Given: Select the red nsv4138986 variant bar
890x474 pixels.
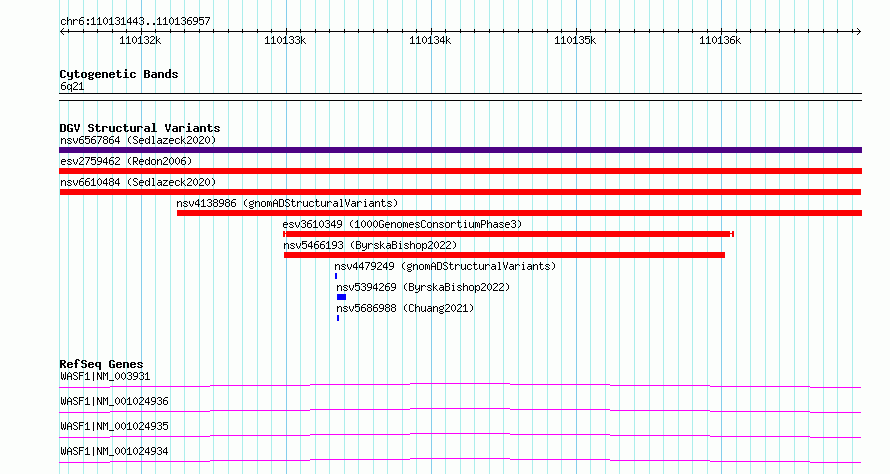Looking at the screenshot, I should click(x=519, y=213).
